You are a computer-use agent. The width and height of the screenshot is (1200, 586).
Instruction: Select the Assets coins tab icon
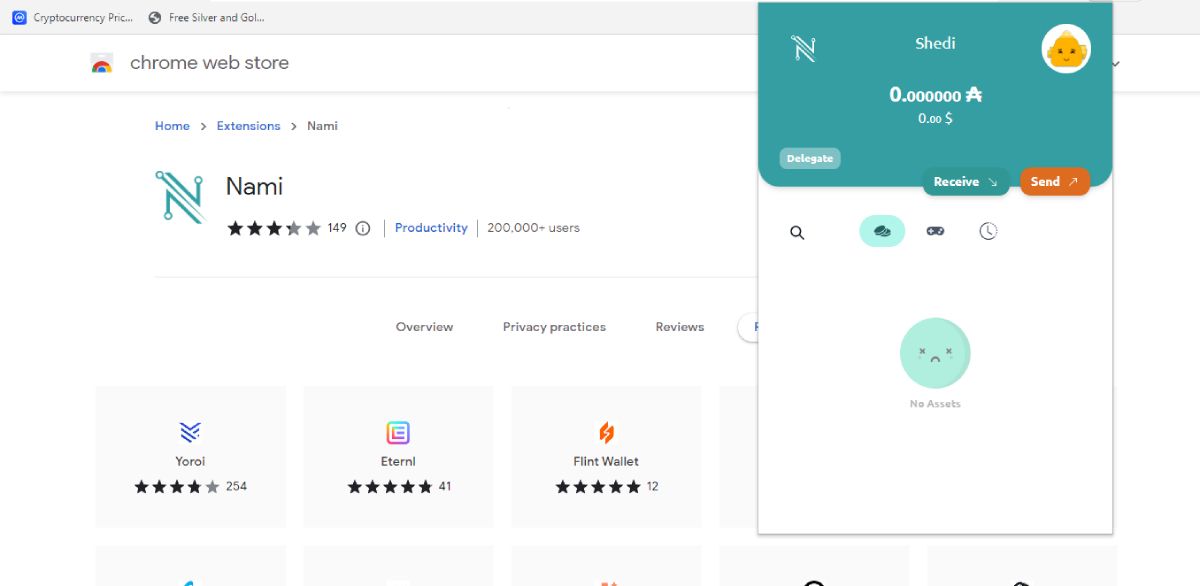point(882,231)
